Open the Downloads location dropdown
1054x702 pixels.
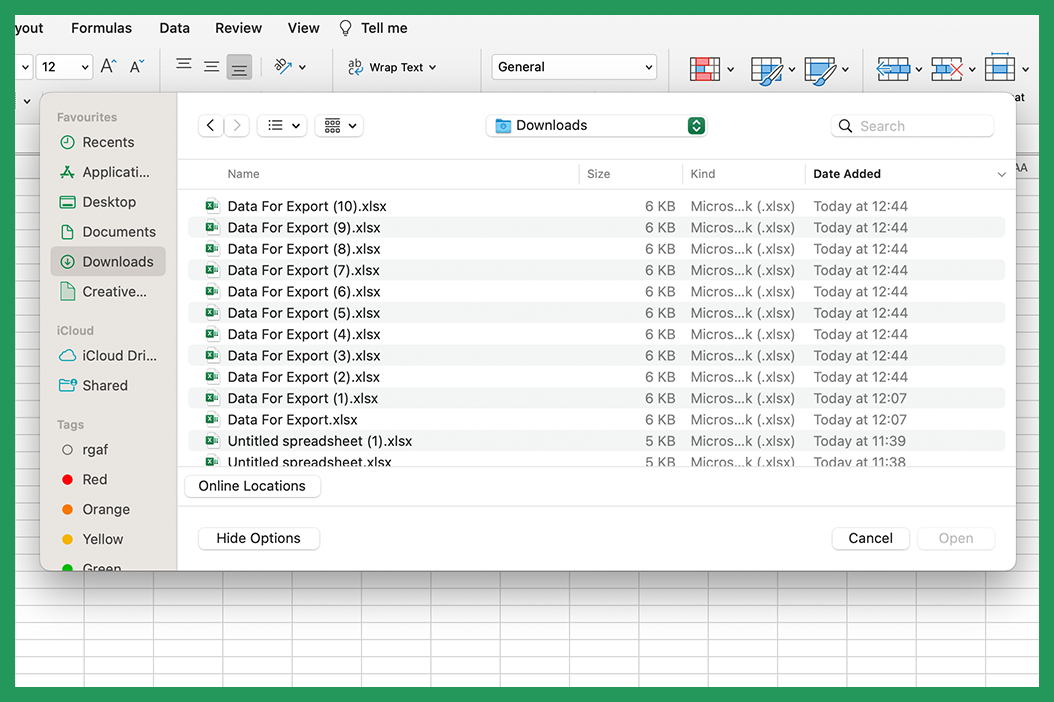[x=595, y=125]
